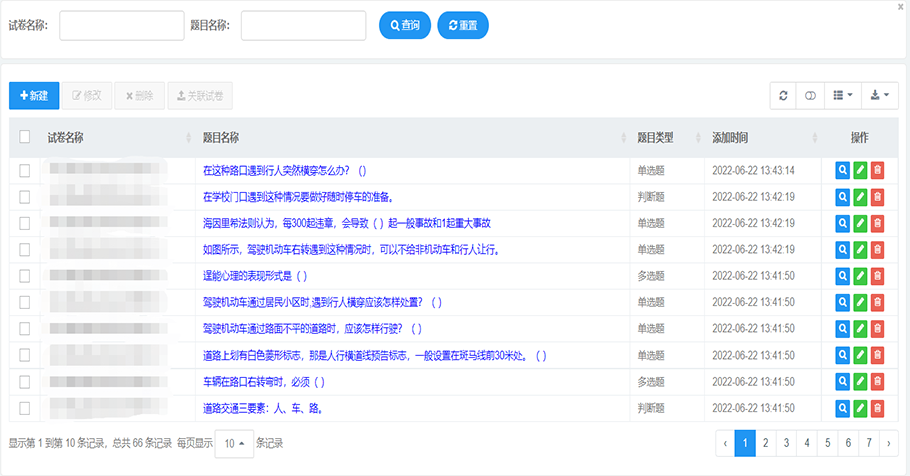Click the green edit icon for the 海因里希法则 row
Screen dimensions: 910x476
click(860, 222)
